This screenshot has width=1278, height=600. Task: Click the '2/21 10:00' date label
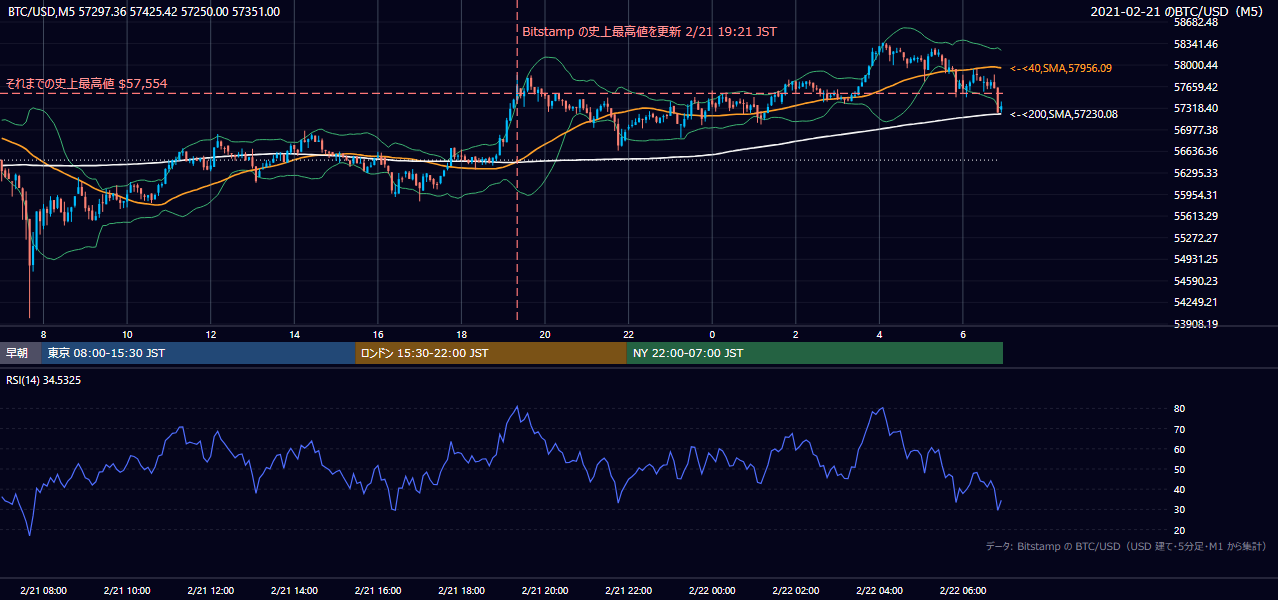[127, 590]
